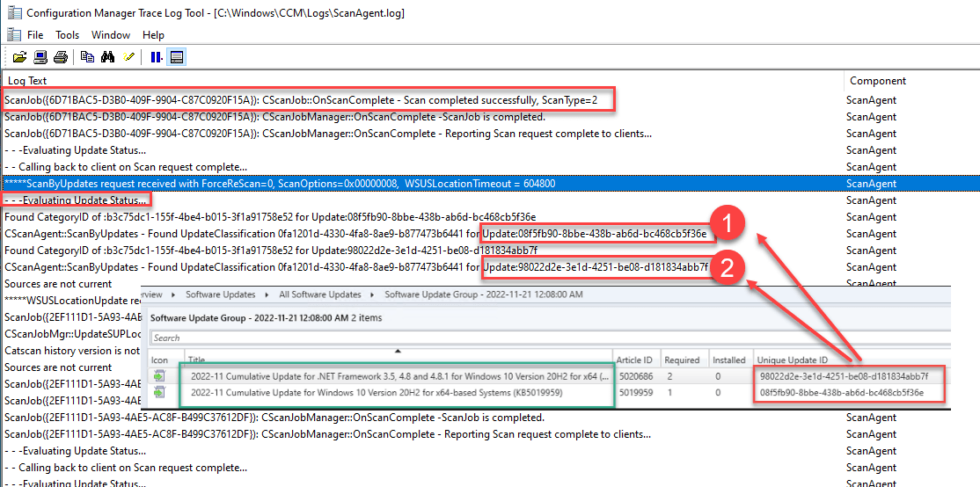Viewport: 980px width, 487px height.
Task: Click the CMTrace title bar icon
Action: pyautogui.click(x=14, y=13)
